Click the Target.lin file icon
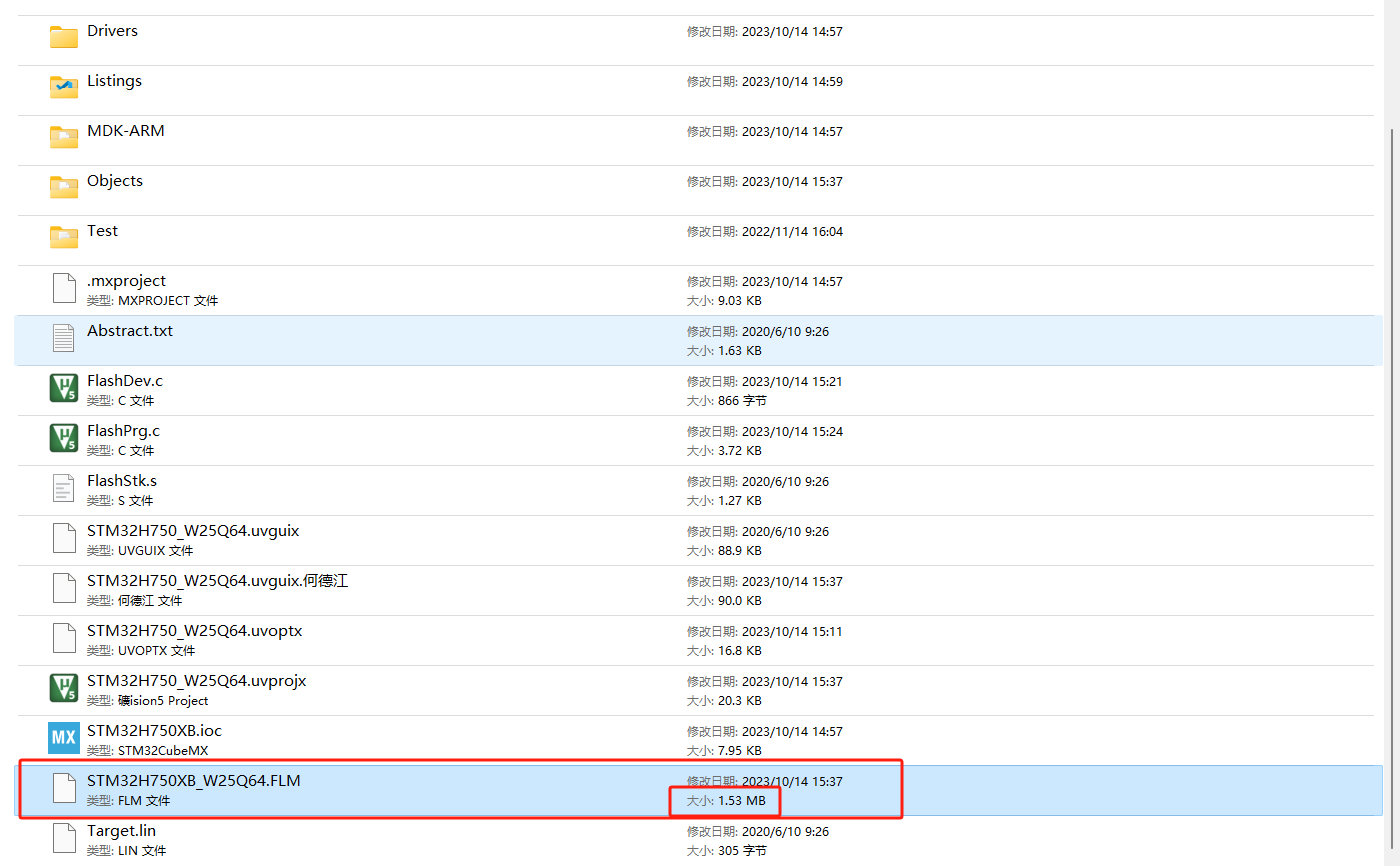Image resolution: width=1400 pixels, height=866 pixels. tap(64, 838)
